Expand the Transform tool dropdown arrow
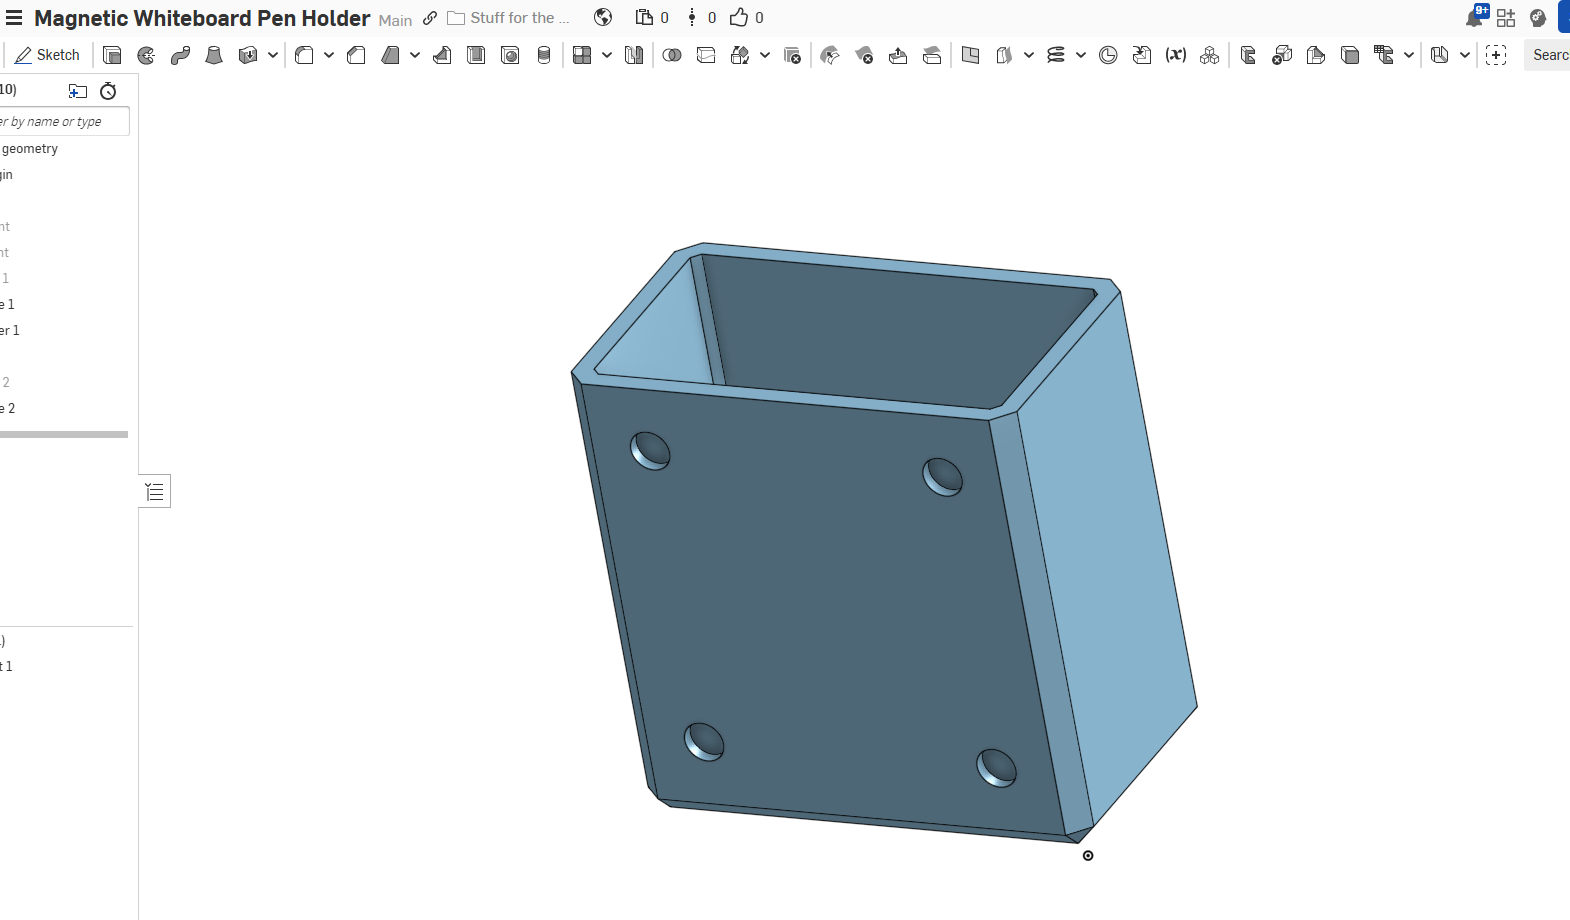Image resolution: width=1570 pixels, height=920 pixels. [765, 55]
